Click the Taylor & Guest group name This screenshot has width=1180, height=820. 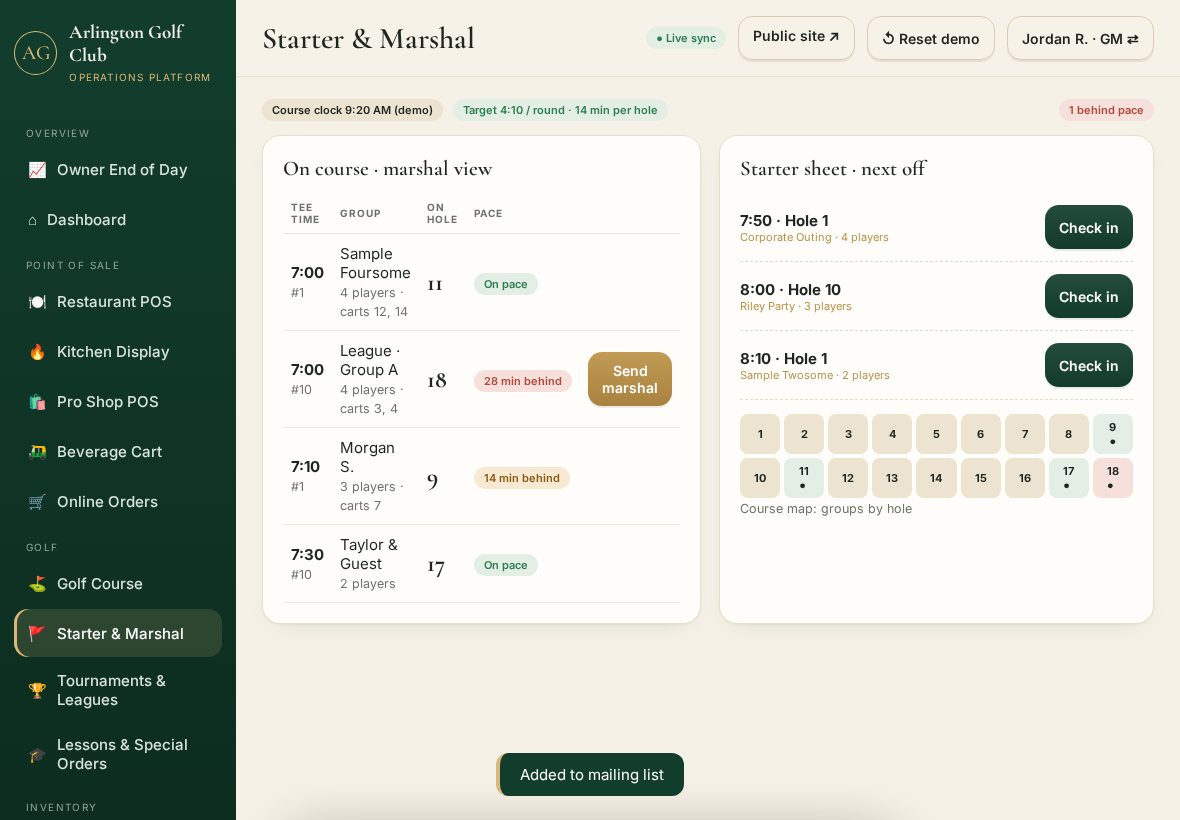pyautogui.click(x=369, y=554)
